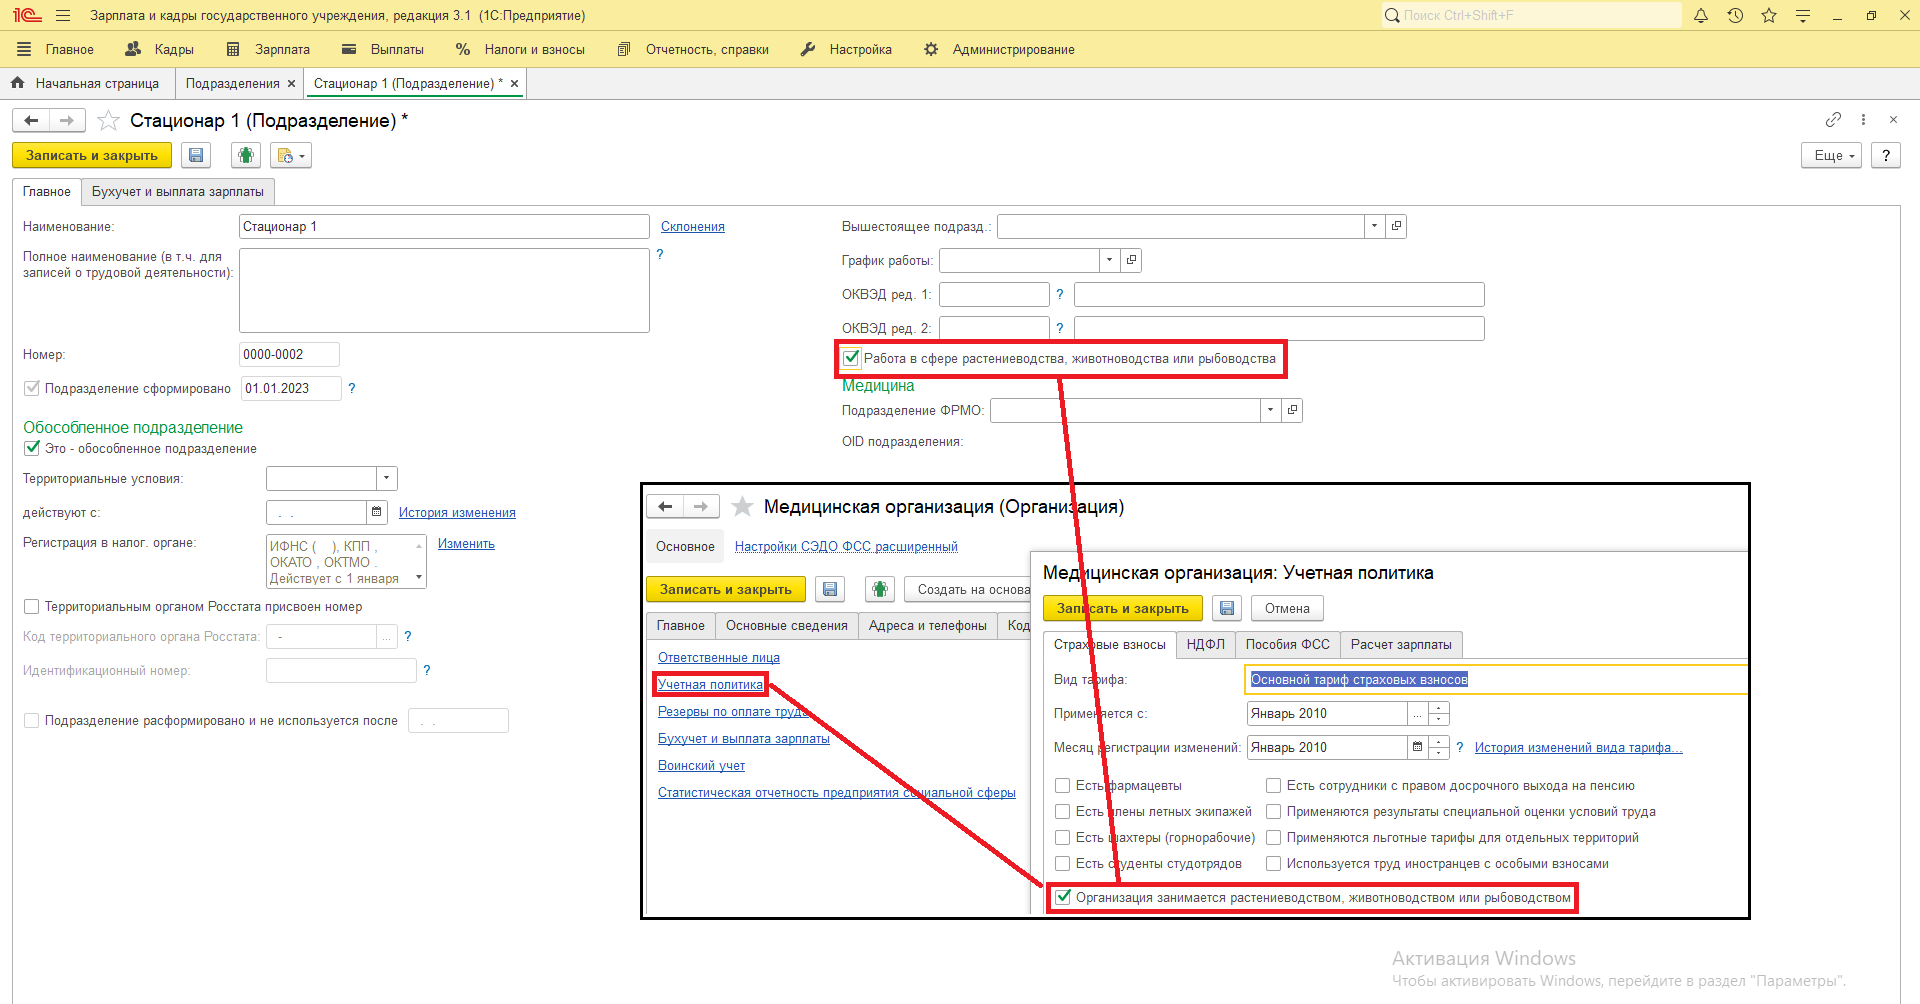Open the Вышестоящее подразделение record

[1396, 227]
